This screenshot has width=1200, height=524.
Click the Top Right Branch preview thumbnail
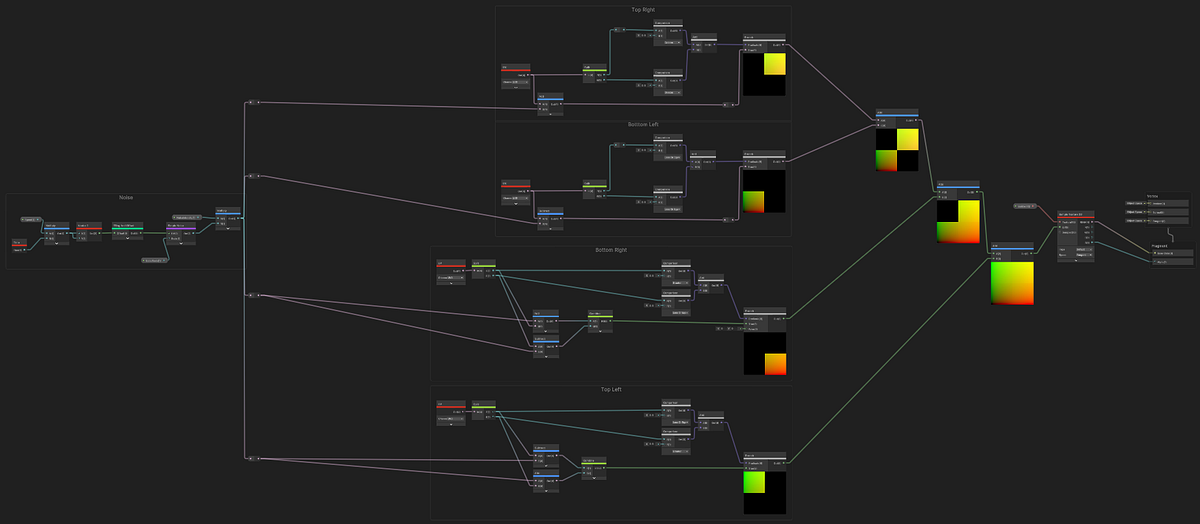tap(764, 74)
